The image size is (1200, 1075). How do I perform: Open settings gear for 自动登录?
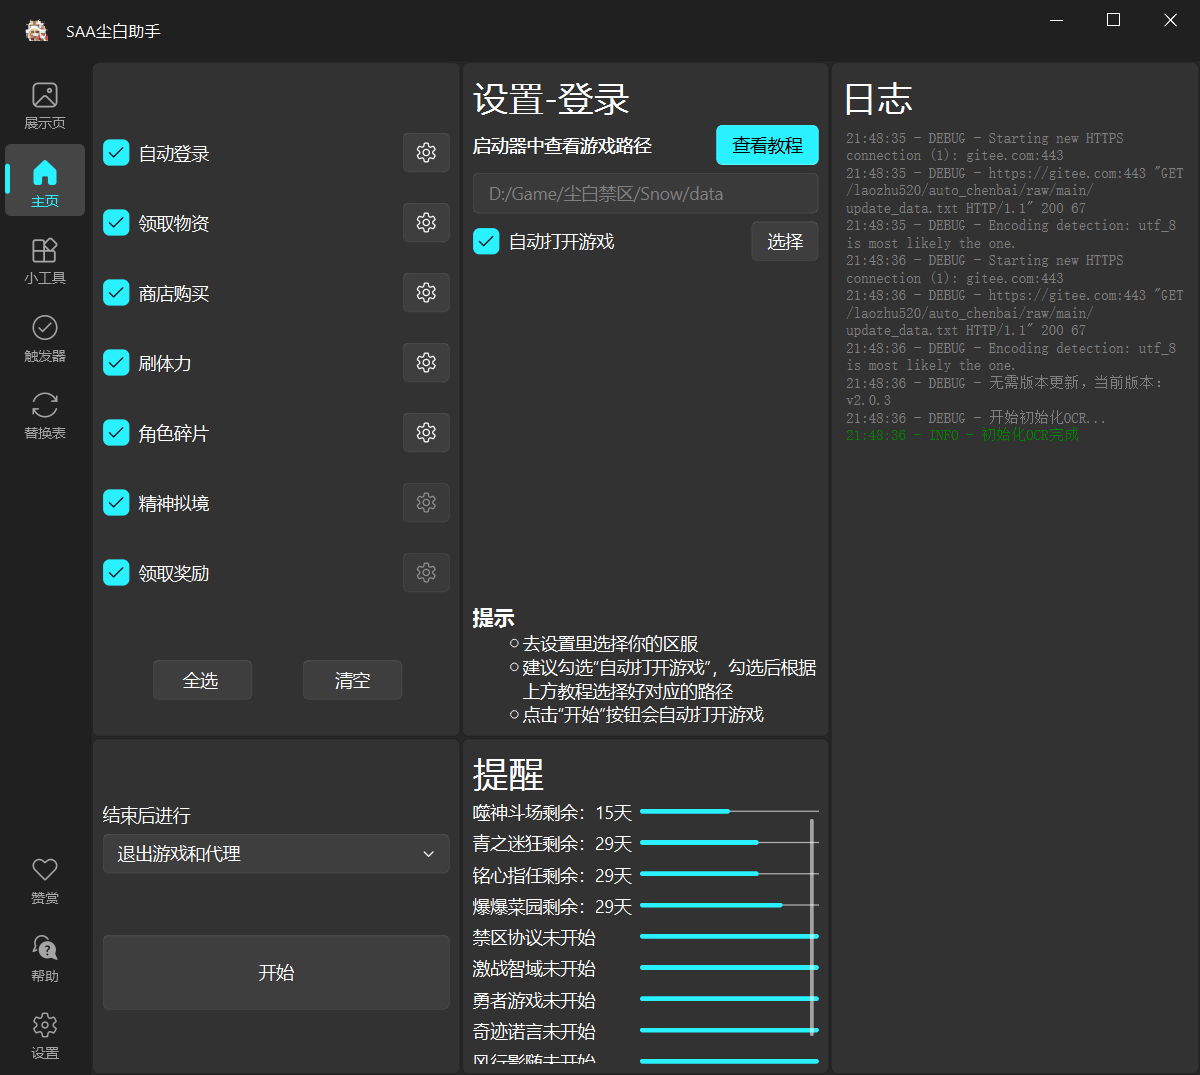tap(426, 153)
